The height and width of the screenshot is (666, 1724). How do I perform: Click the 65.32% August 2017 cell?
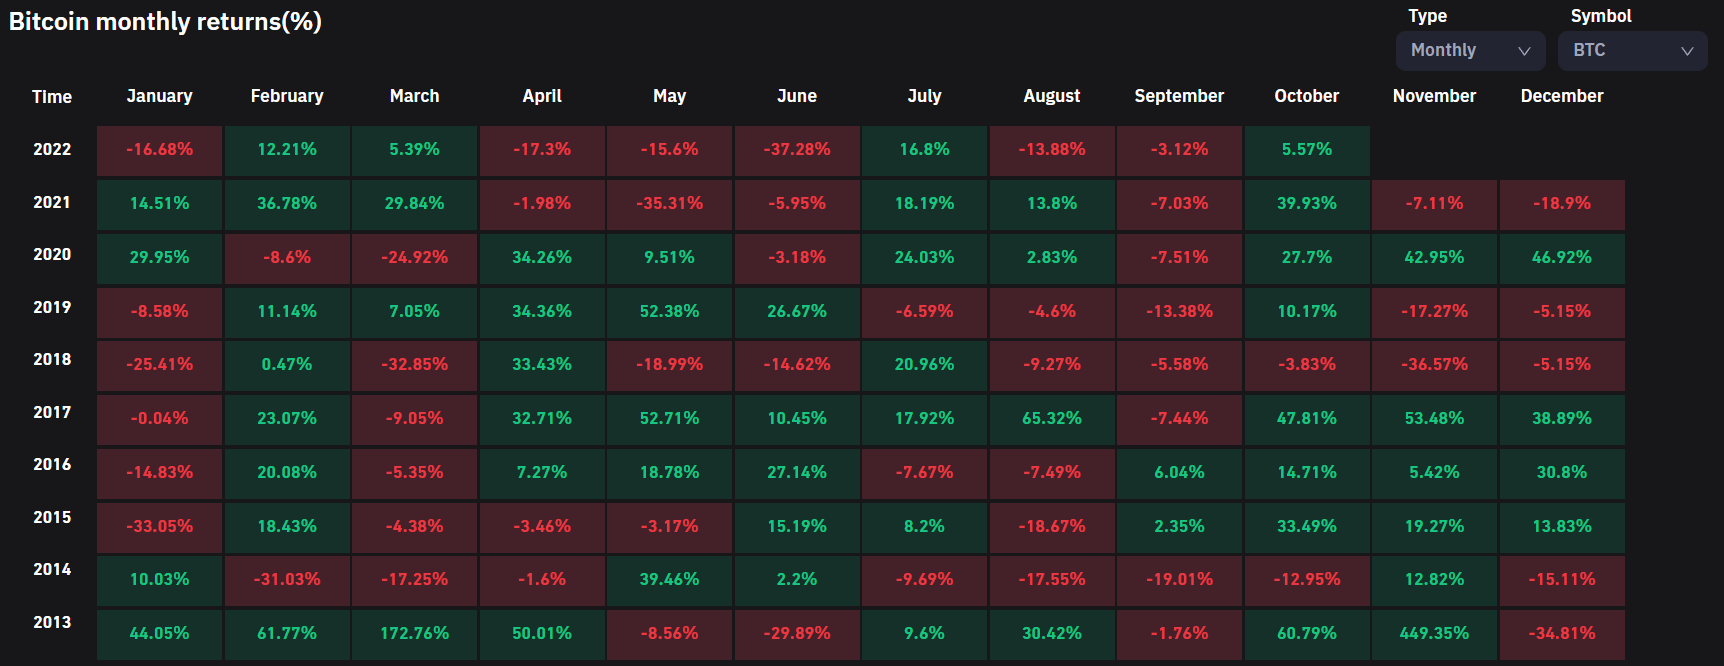click(x=1052, y=419)
